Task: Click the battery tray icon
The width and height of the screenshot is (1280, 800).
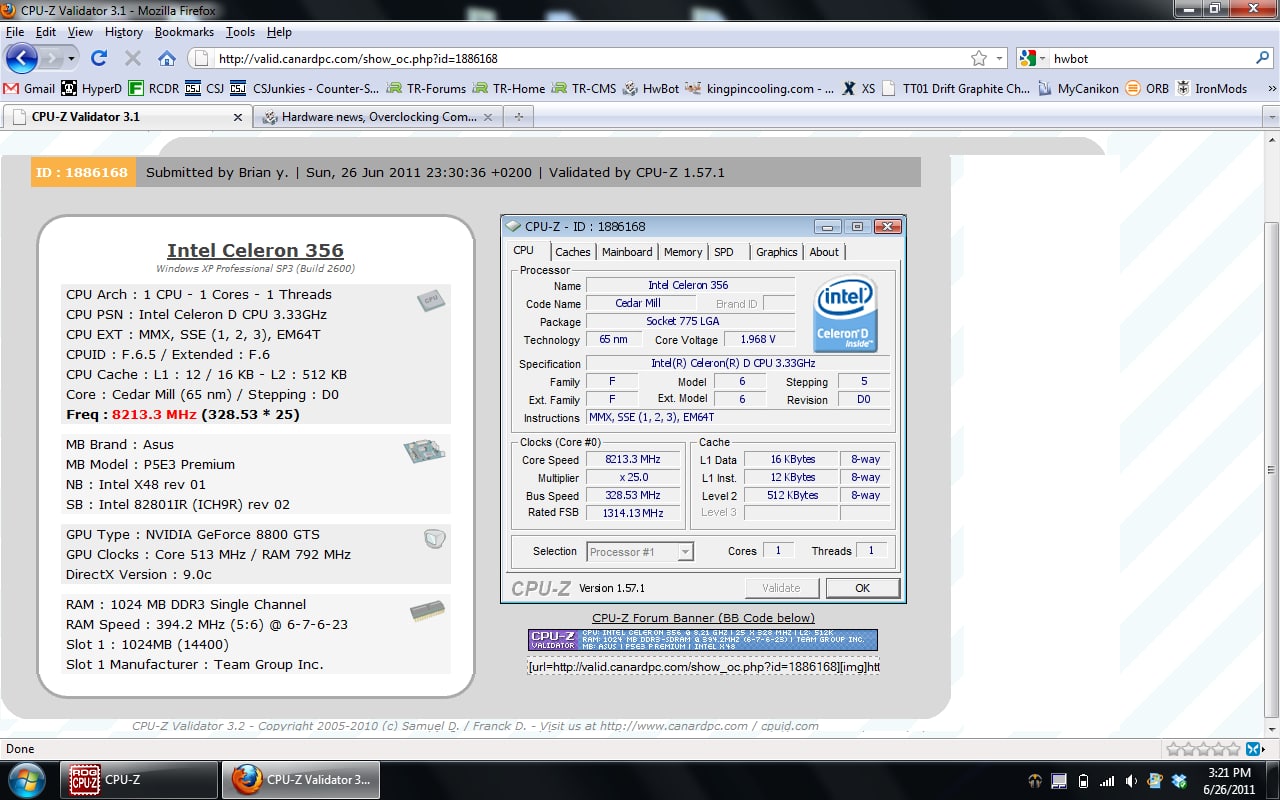Action: 1083,780
